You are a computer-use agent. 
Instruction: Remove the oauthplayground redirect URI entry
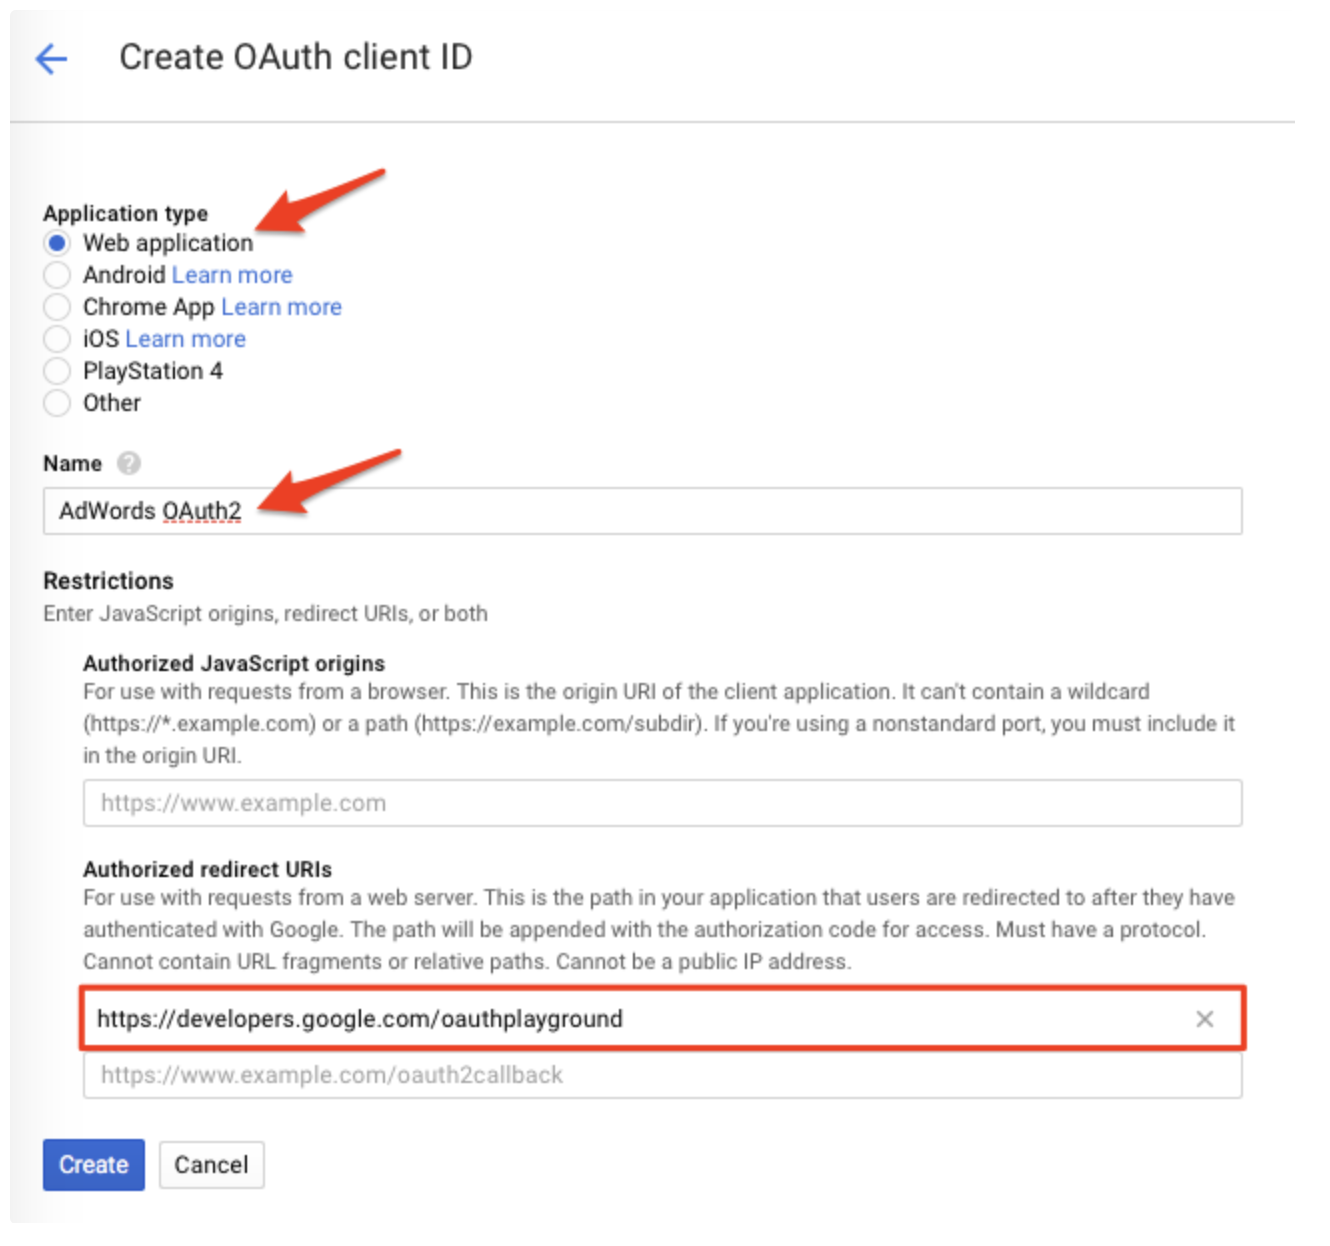tap(1204, 1019)
